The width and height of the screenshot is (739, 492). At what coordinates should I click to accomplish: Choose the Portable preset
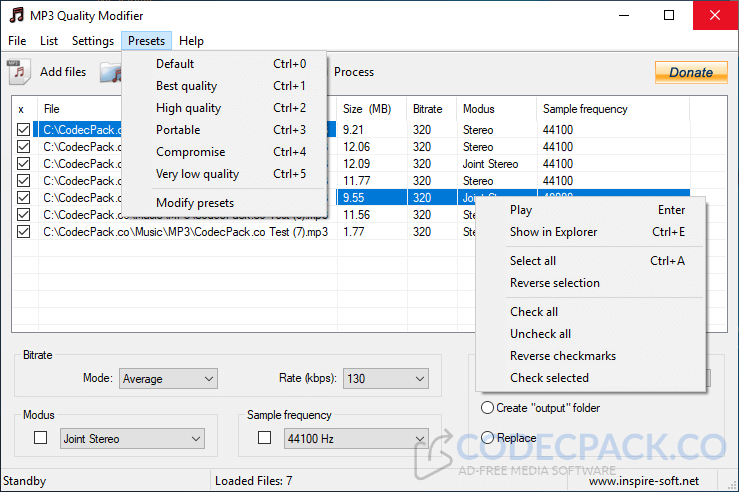224,130
